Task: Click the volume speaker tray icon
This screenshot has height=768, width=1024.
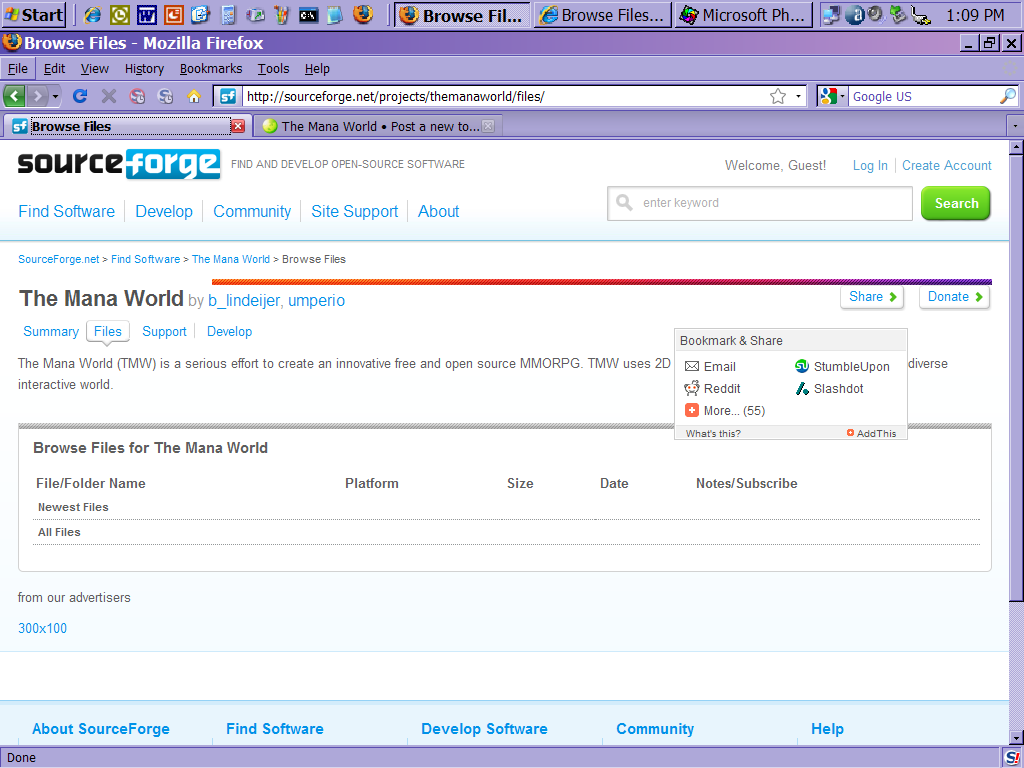Action: tap(876, 14)
